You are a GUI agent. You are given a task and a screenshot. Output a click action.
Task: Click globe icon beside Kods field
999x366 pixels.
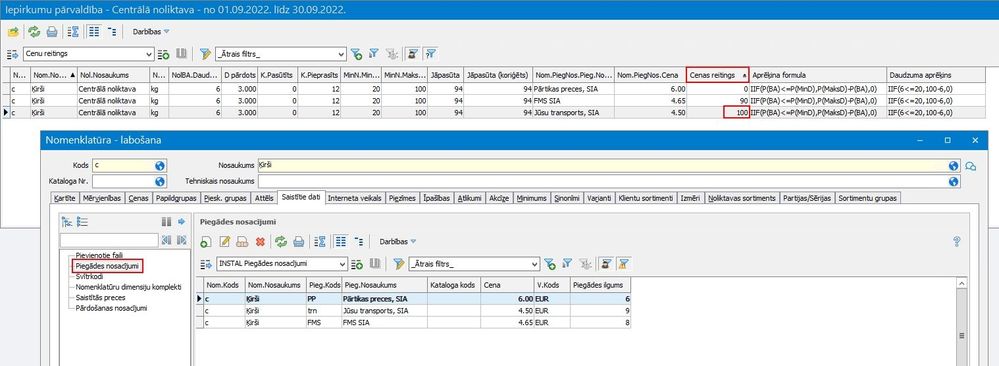160,166
